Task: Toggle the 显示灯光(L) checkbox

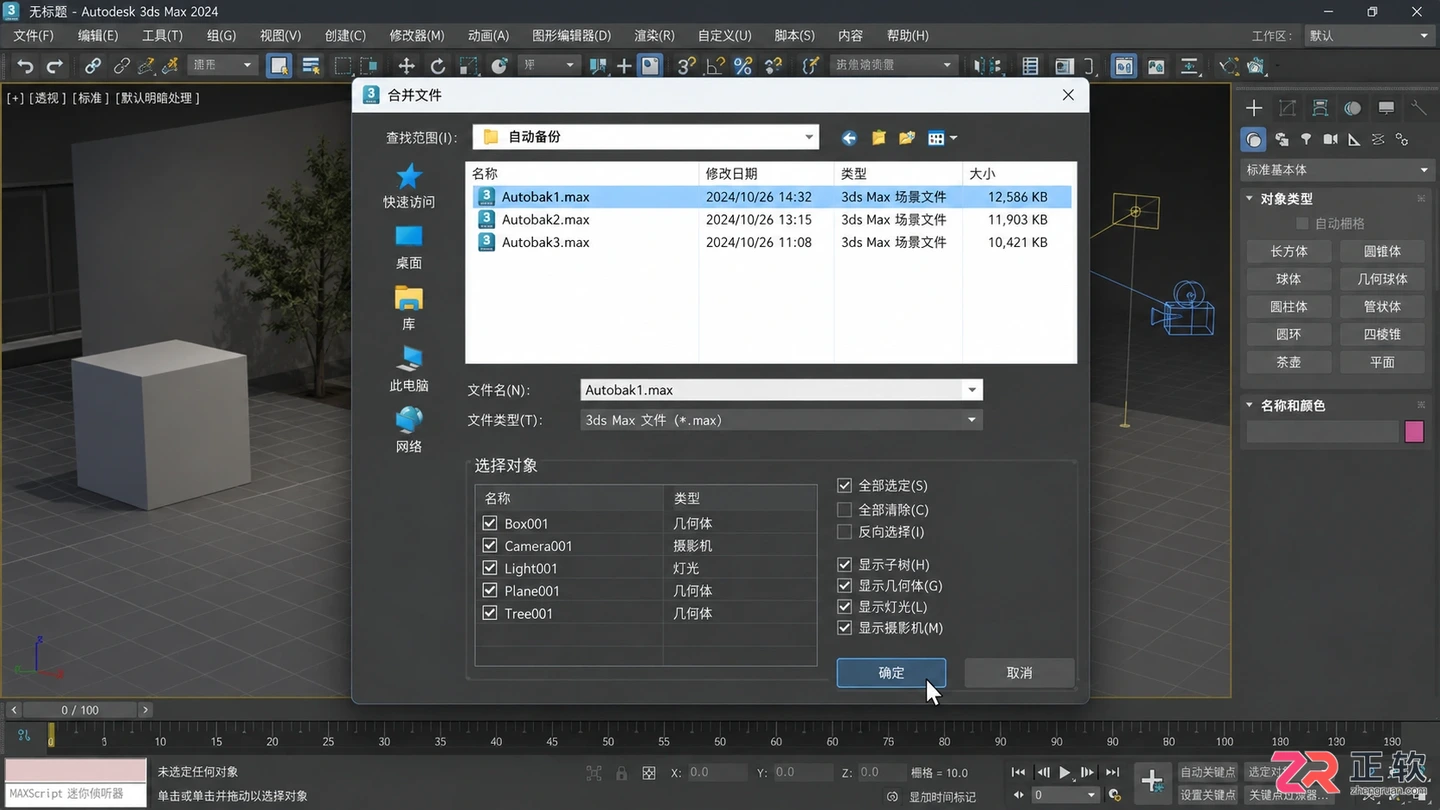Action: 845,607
